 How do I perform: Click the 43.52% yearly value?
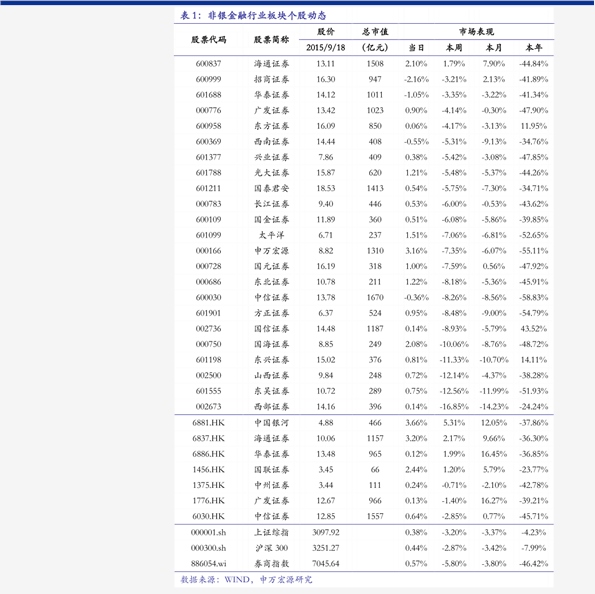(x=534, y=328)
